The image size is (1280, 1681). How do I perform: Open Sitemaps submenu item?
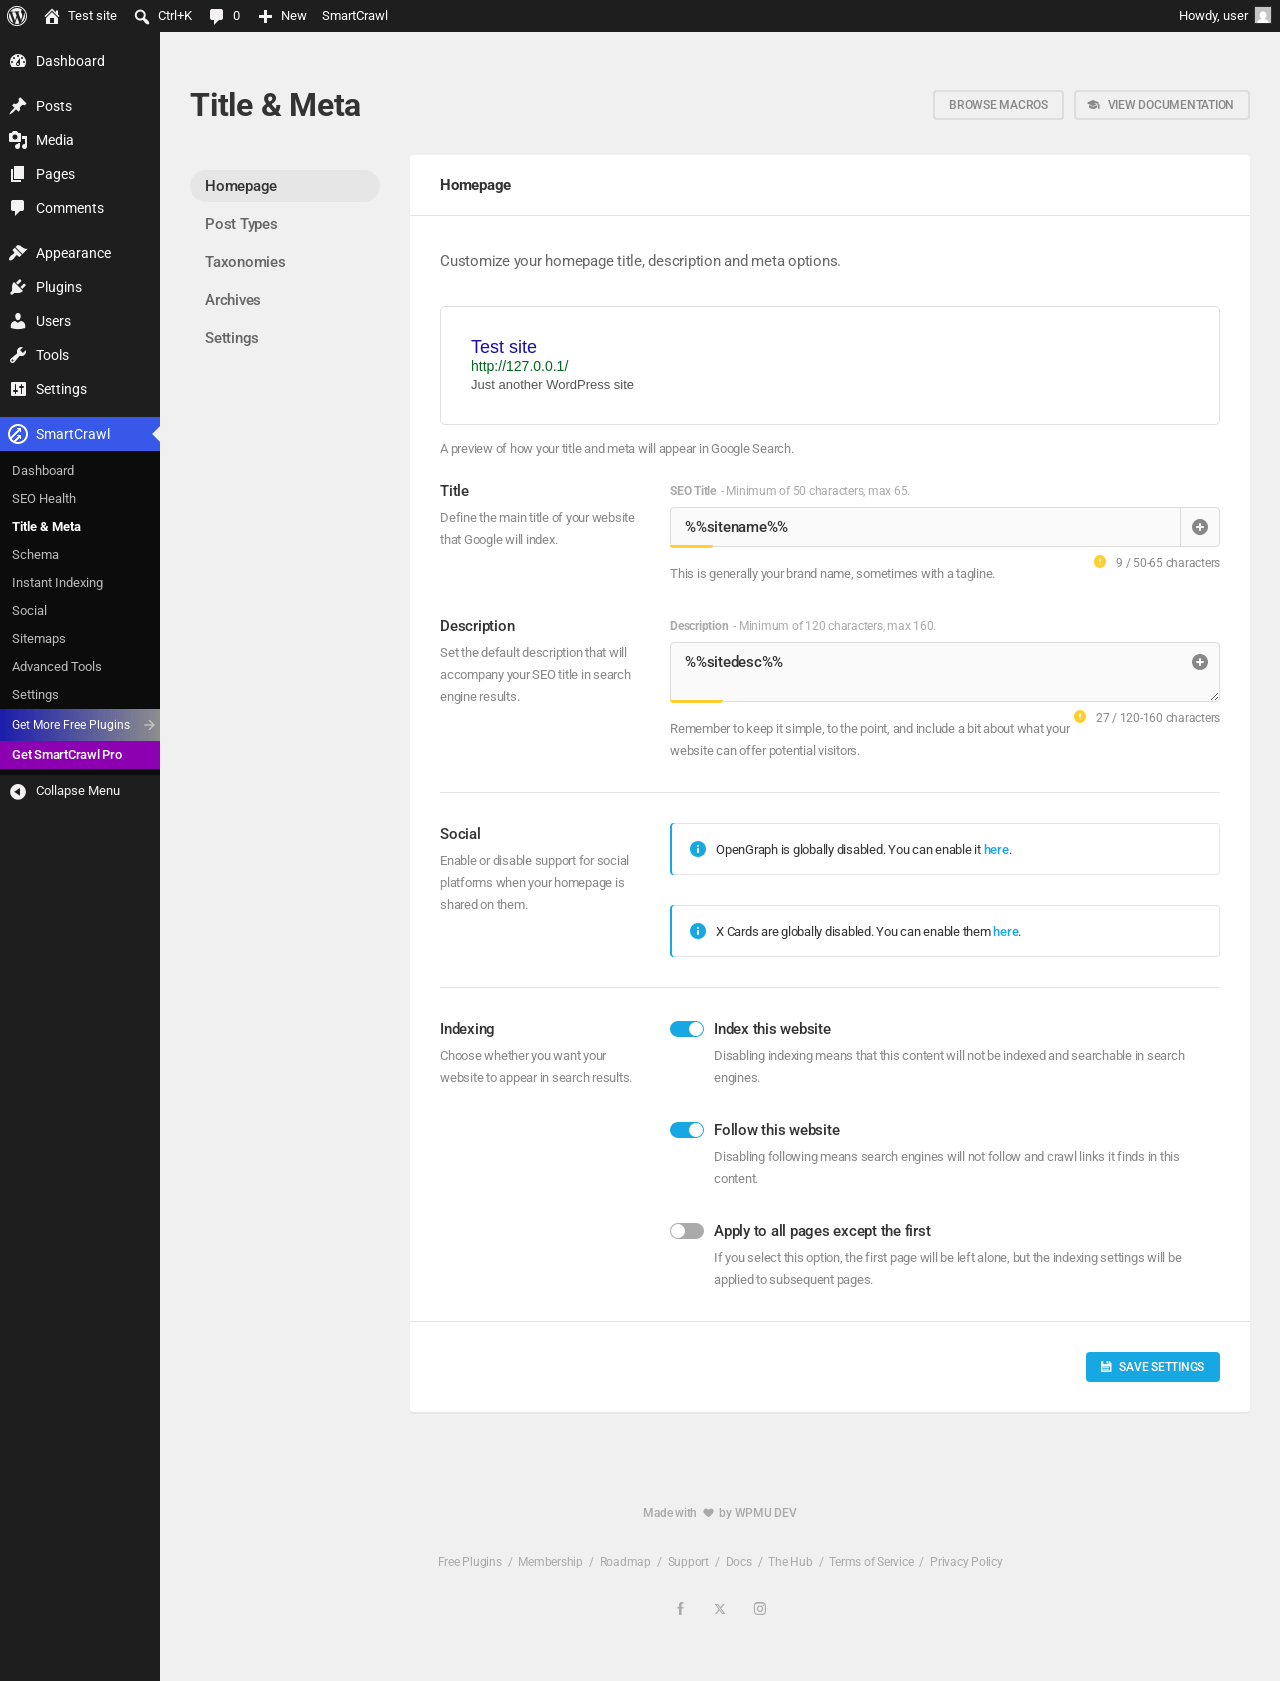pos(80,639)
